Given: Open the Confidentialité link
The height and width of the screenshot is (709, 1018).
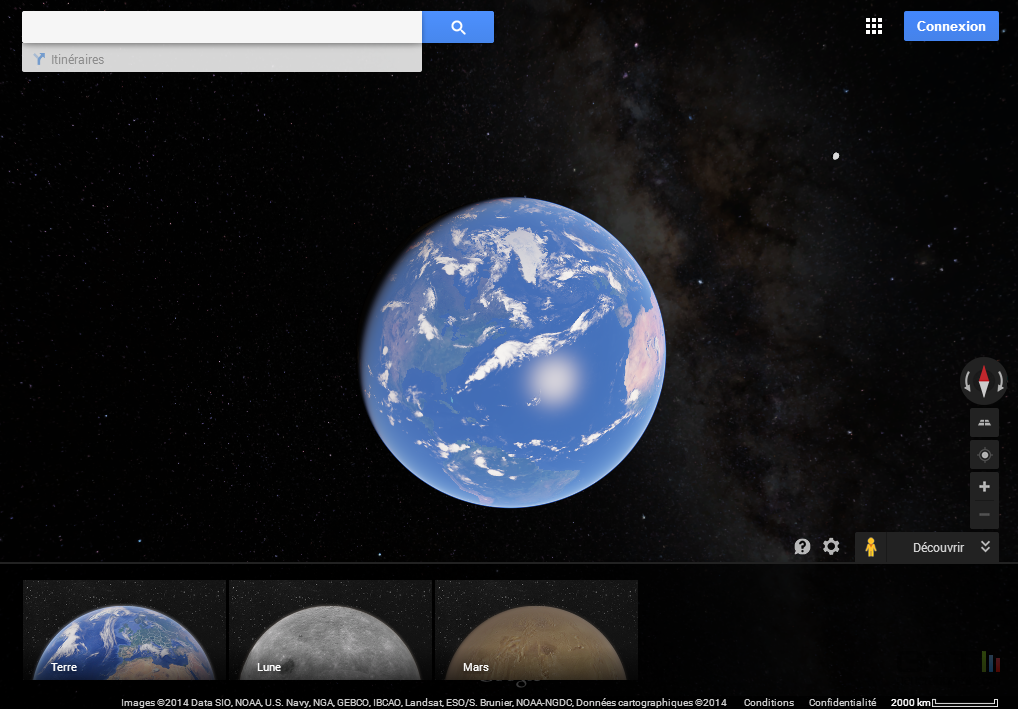Looking at the screenshot, I should click(x=842, y=702).
